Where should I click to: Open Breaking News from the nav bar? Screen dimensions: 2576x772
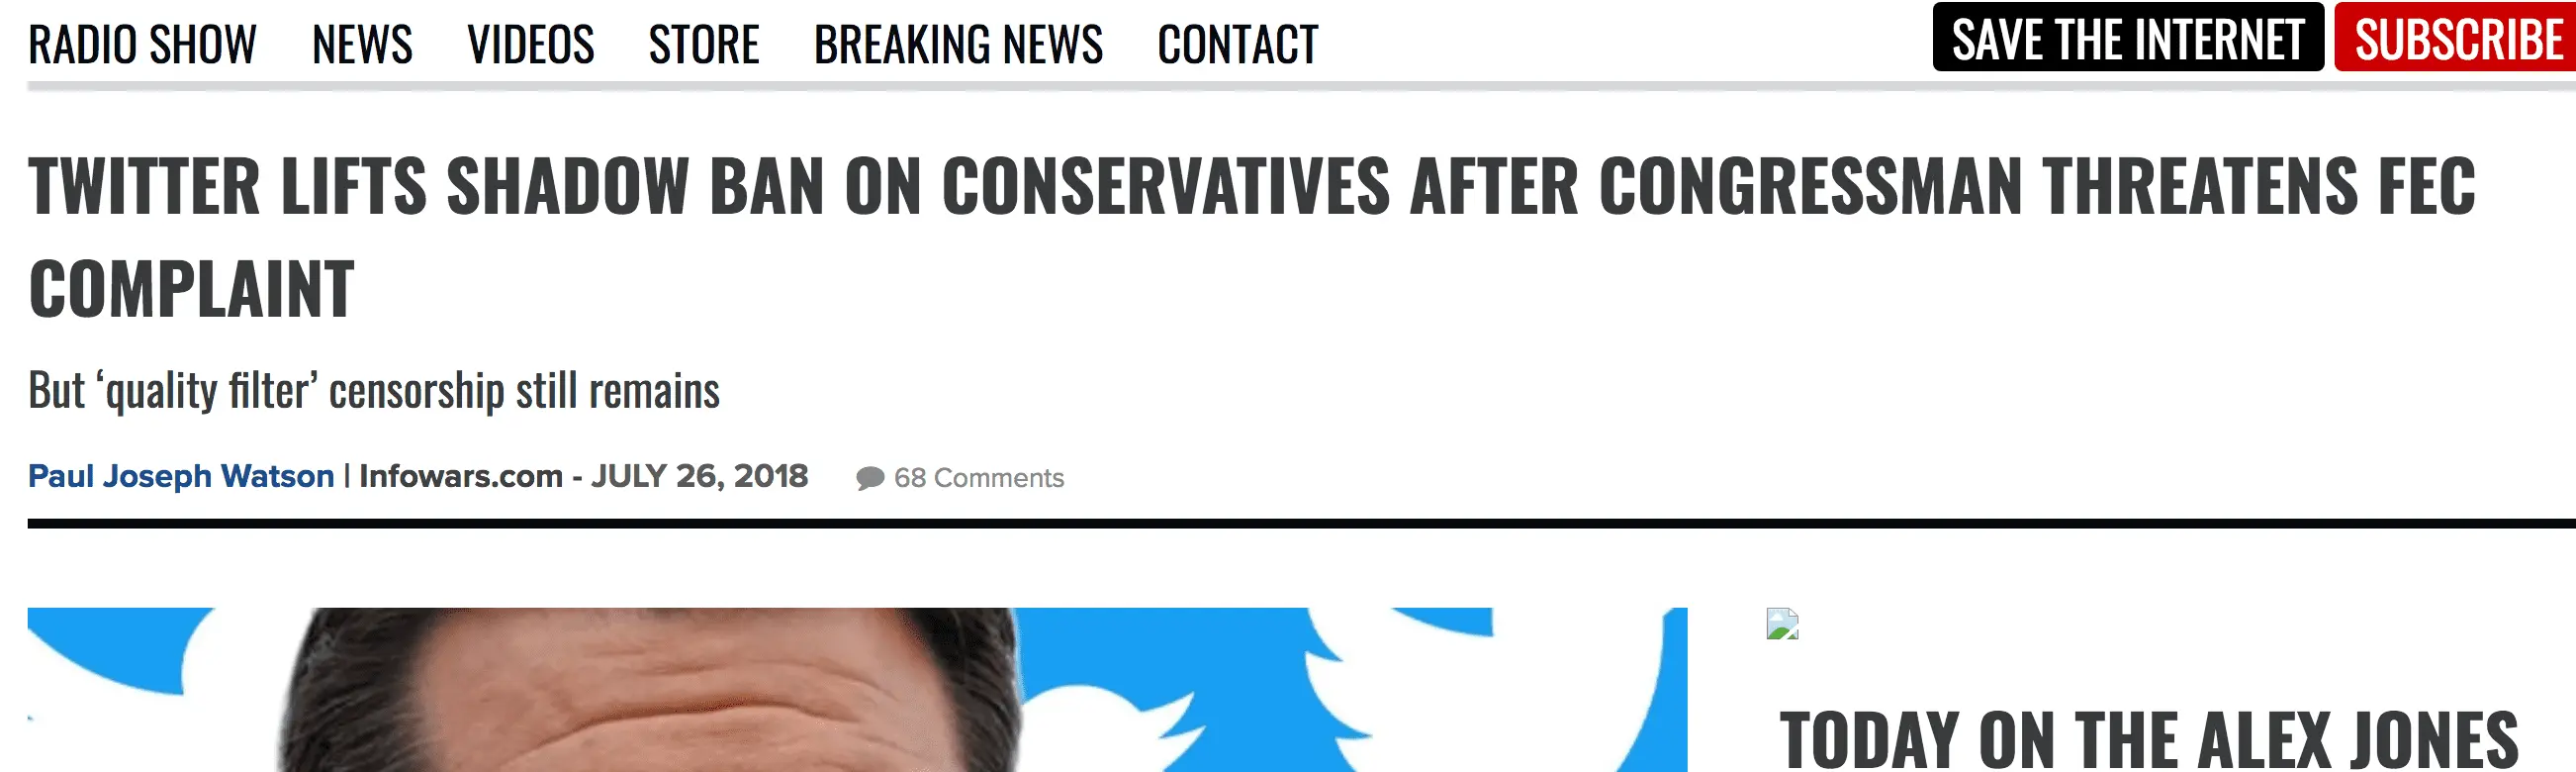coord(958,45)
